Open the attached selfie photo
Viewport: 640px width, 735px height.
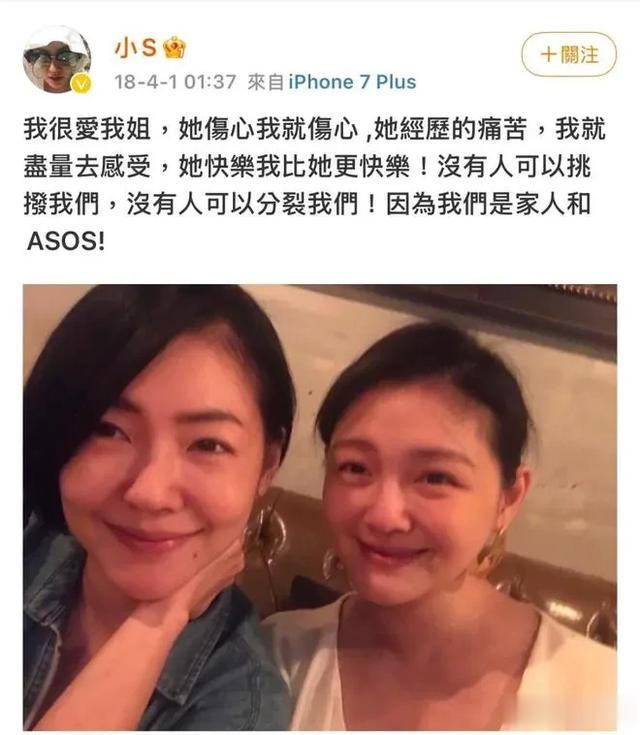point(320,507)
